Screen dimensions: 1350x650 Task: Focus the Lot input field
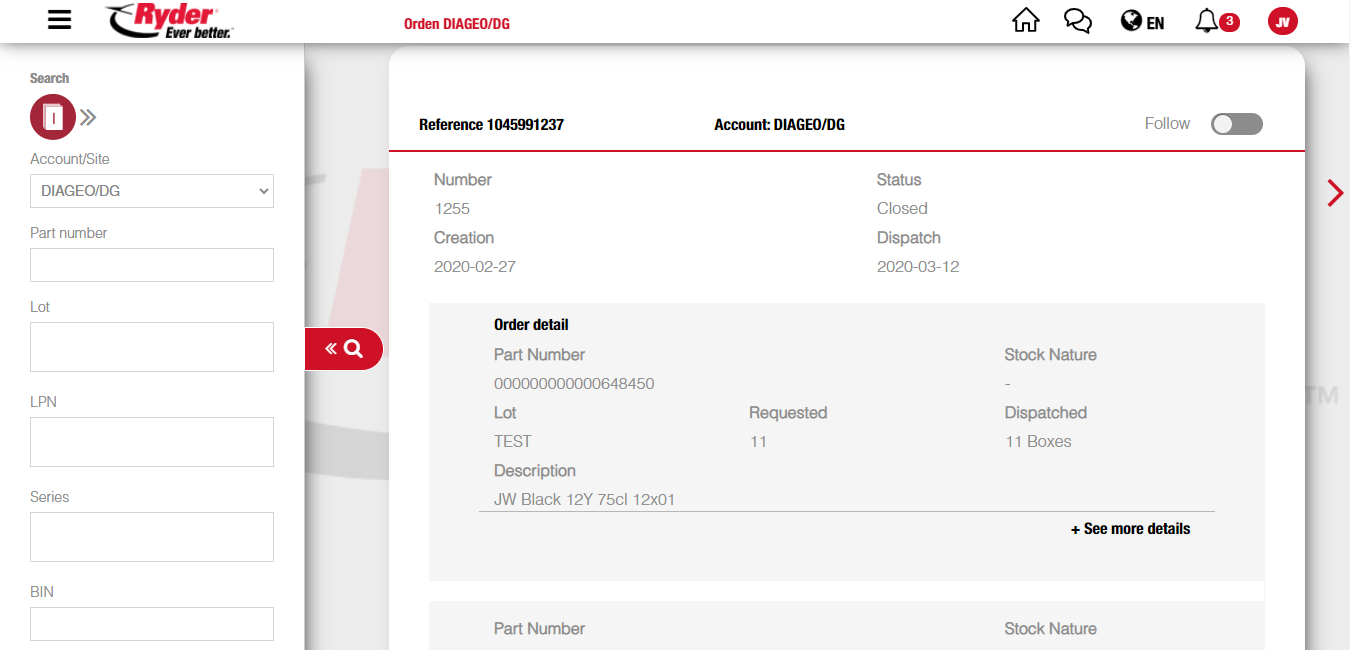[x=152, y=347]
